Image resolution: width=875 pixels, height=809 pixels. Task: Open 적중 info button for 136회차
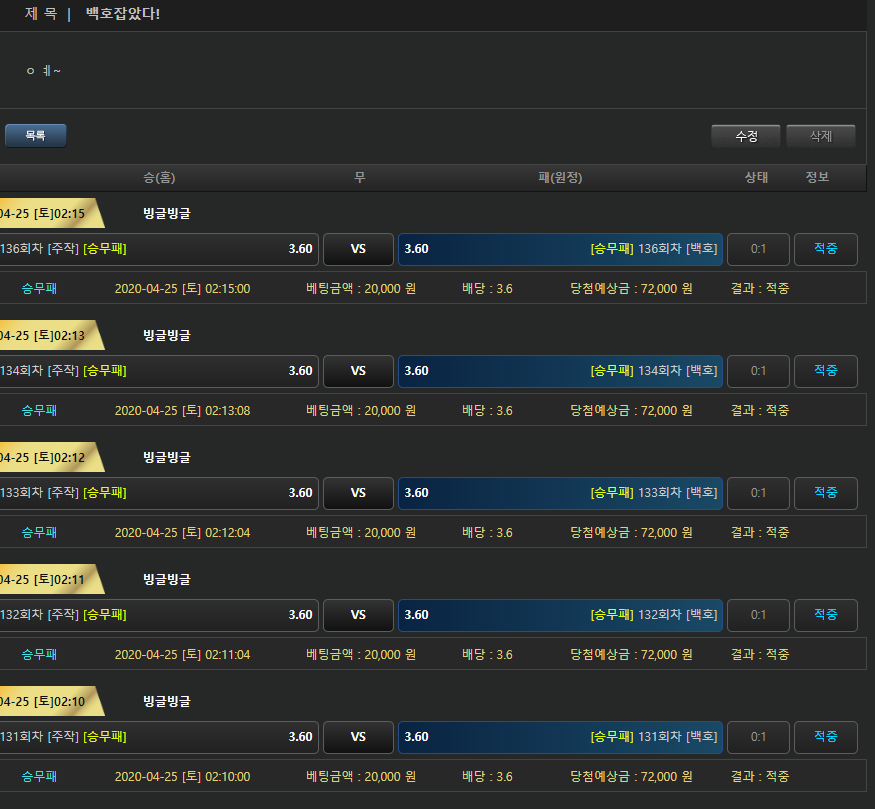pos(825,249)
